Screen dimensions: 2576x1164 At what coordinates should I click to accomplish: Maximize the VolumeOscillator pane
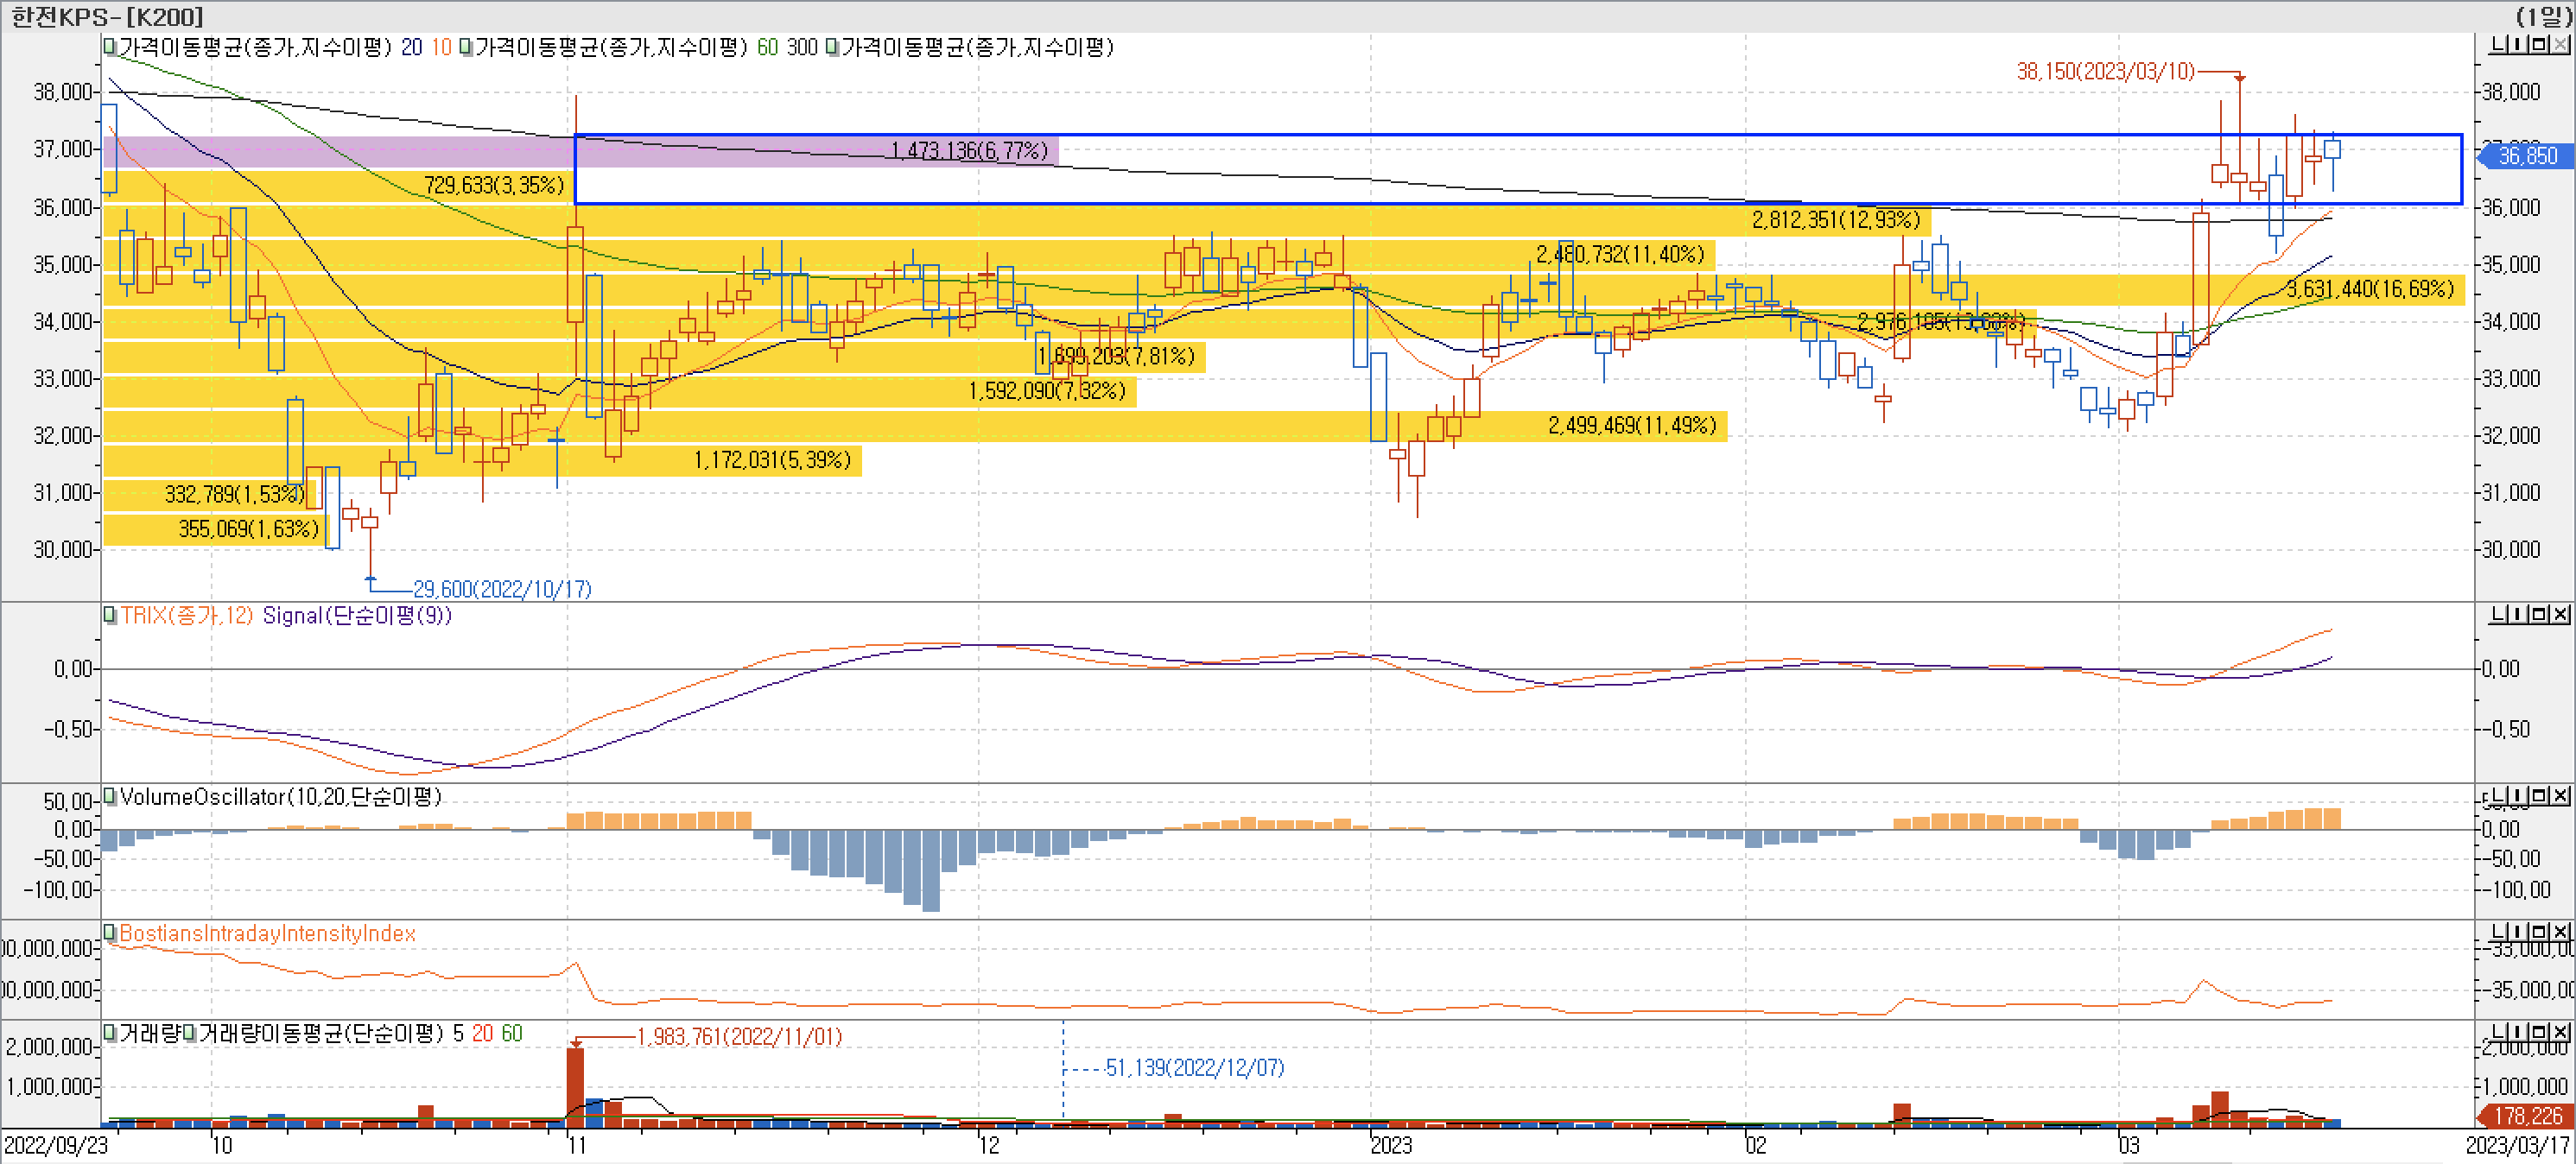coord(2541,796)
